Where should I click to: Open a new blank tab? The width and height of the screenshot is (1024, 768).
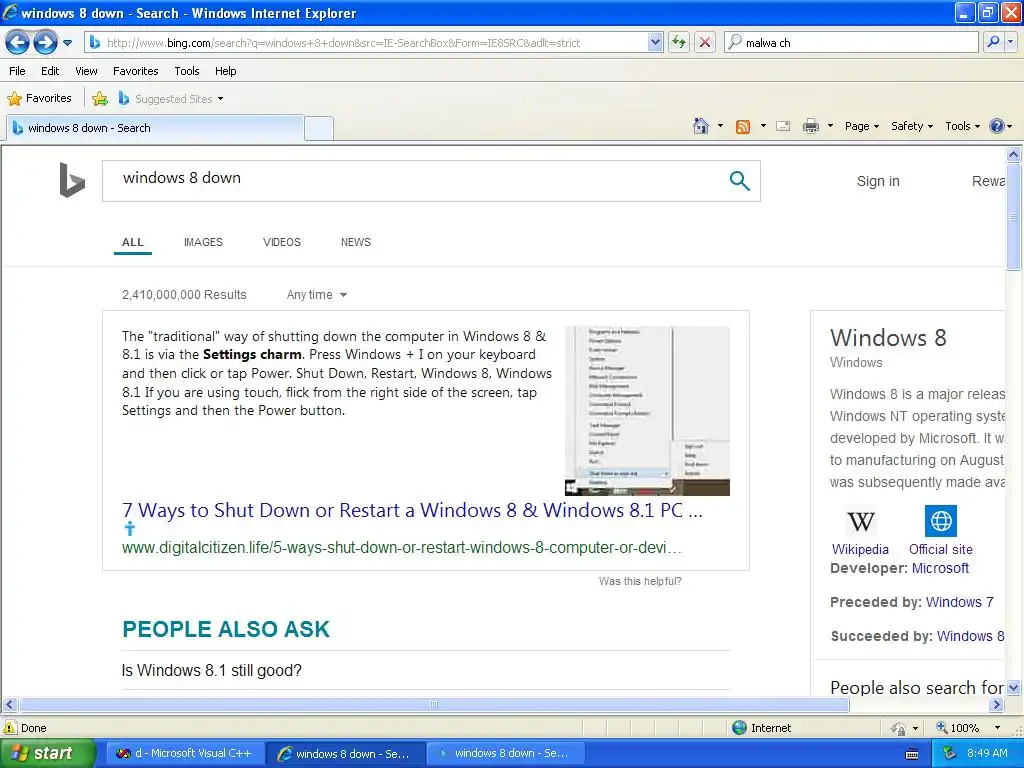(x=319, y=128)
